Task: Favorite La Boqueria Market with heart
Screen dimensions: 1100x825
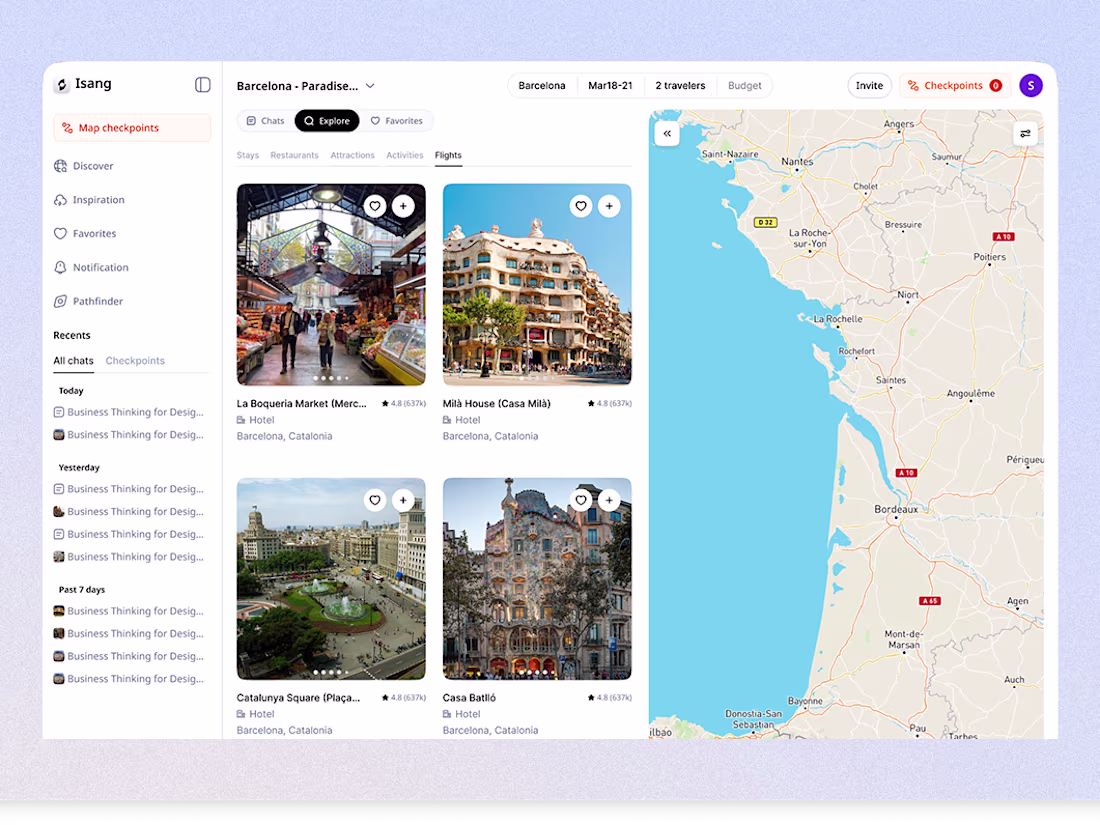Action: pyautogui.click(x=375, y=206)
